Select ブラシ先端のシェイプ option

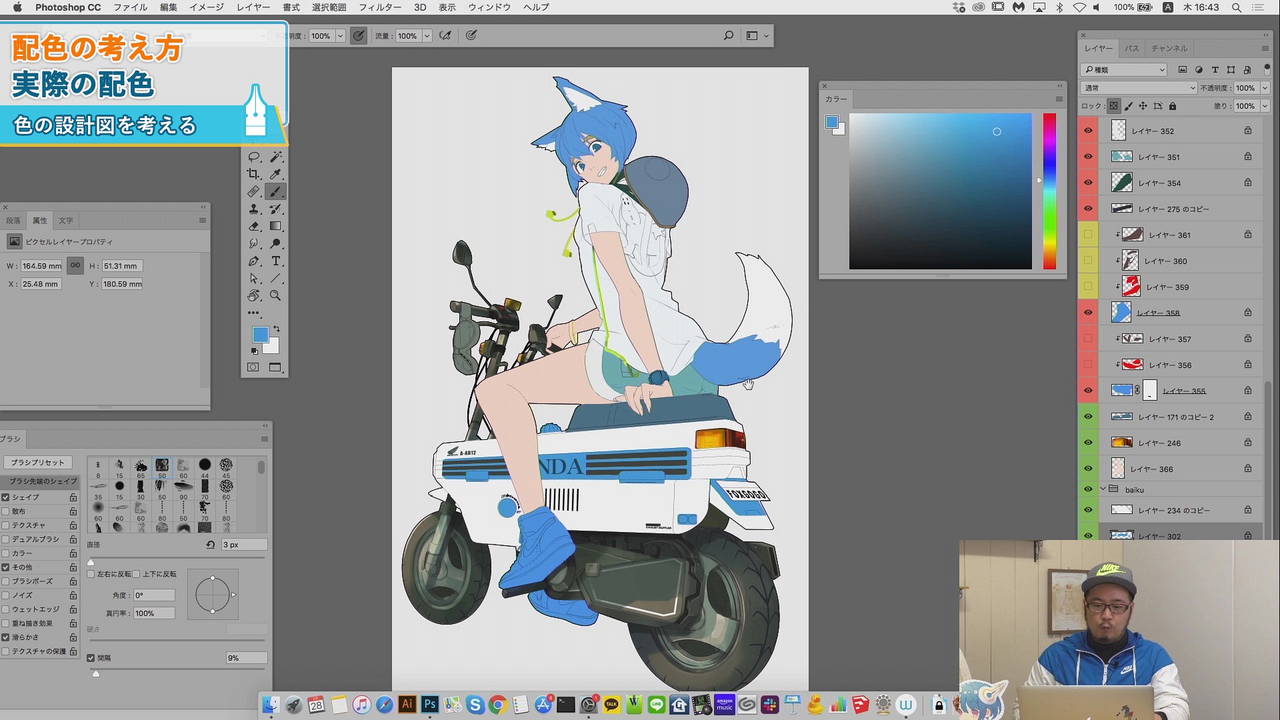pyautogui.click(x=38, y=481)
